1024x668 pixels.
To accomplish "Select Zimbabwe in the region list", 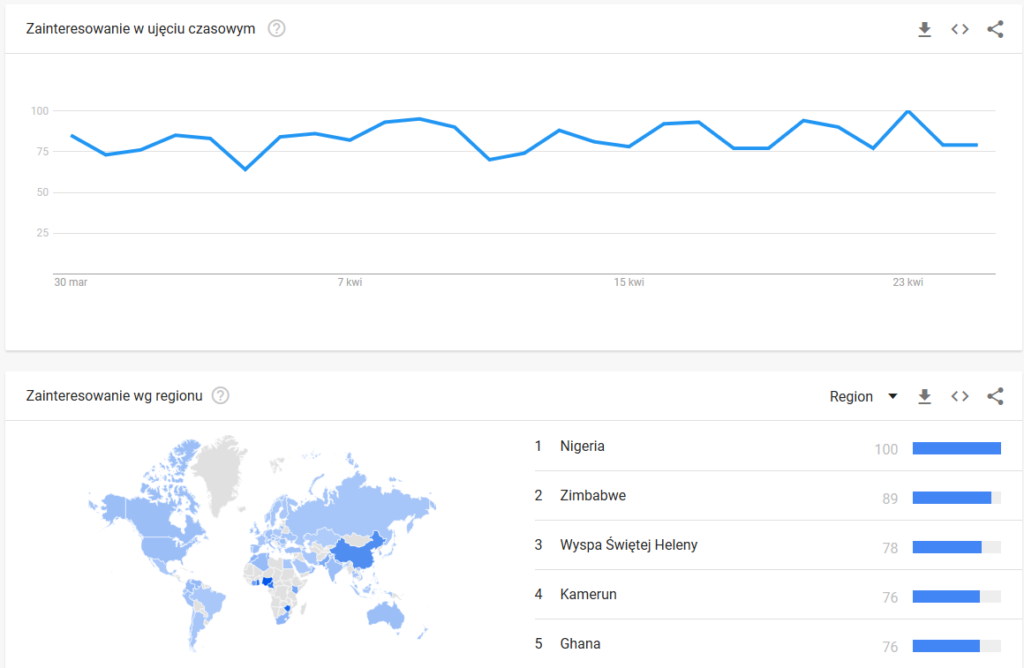I will (588, 495).
